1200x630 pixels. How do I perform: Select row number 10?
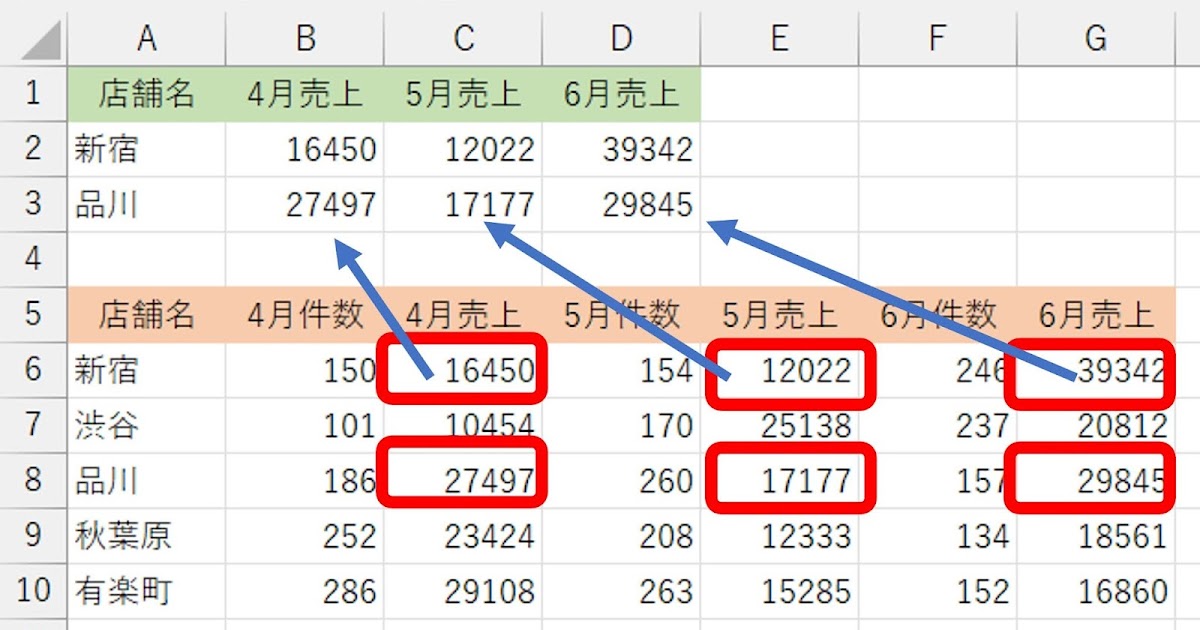(32, 590)
